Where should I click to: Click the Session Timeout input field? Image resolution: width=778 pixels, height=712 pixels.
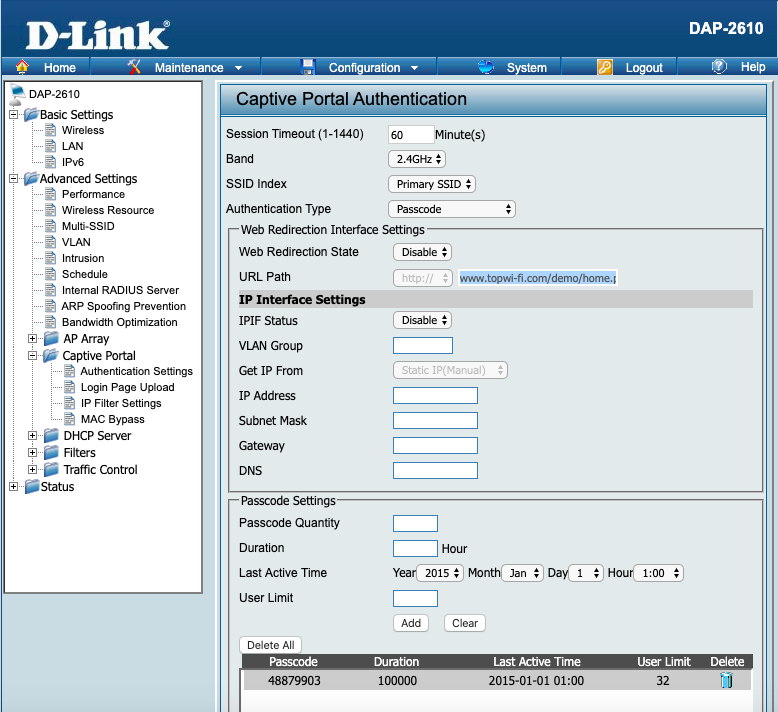coord(411,134)
